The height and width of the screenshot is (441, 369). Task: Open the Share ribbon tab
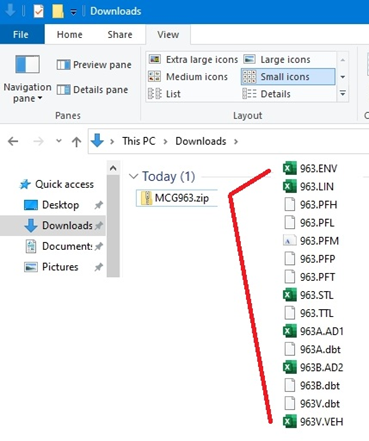[120, 35]
